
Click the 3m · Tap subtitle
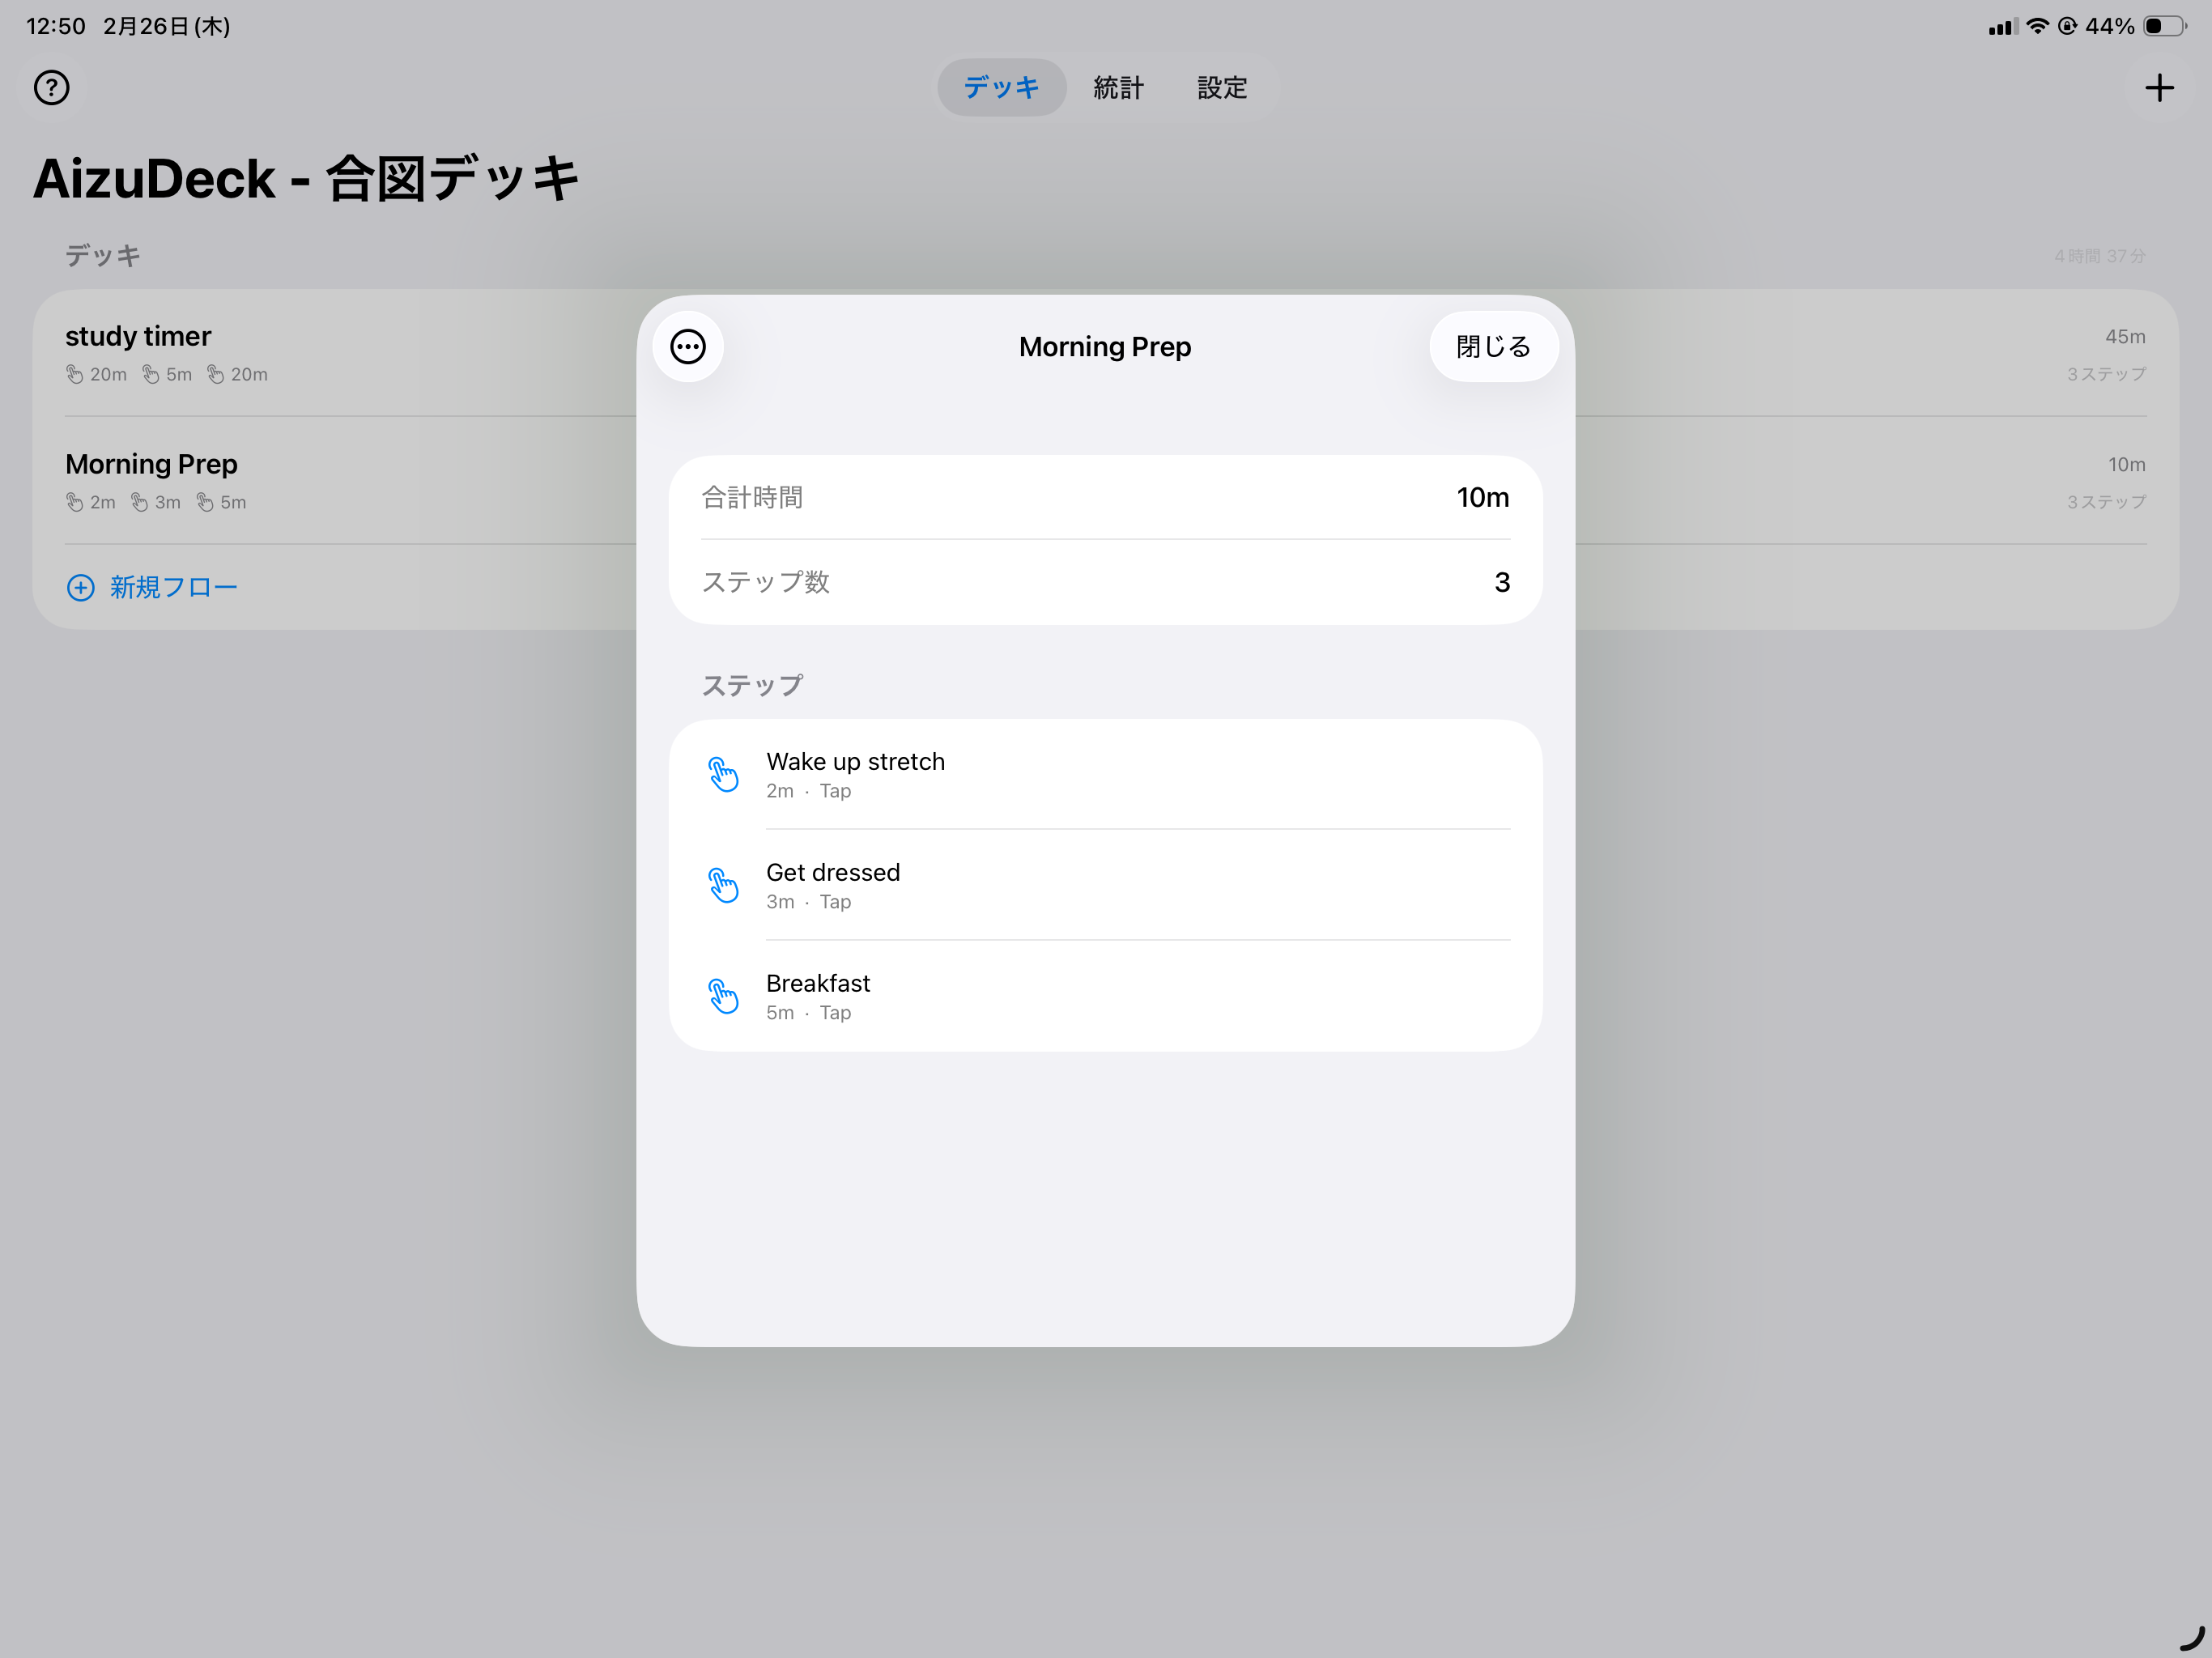[x=808, y=902]
